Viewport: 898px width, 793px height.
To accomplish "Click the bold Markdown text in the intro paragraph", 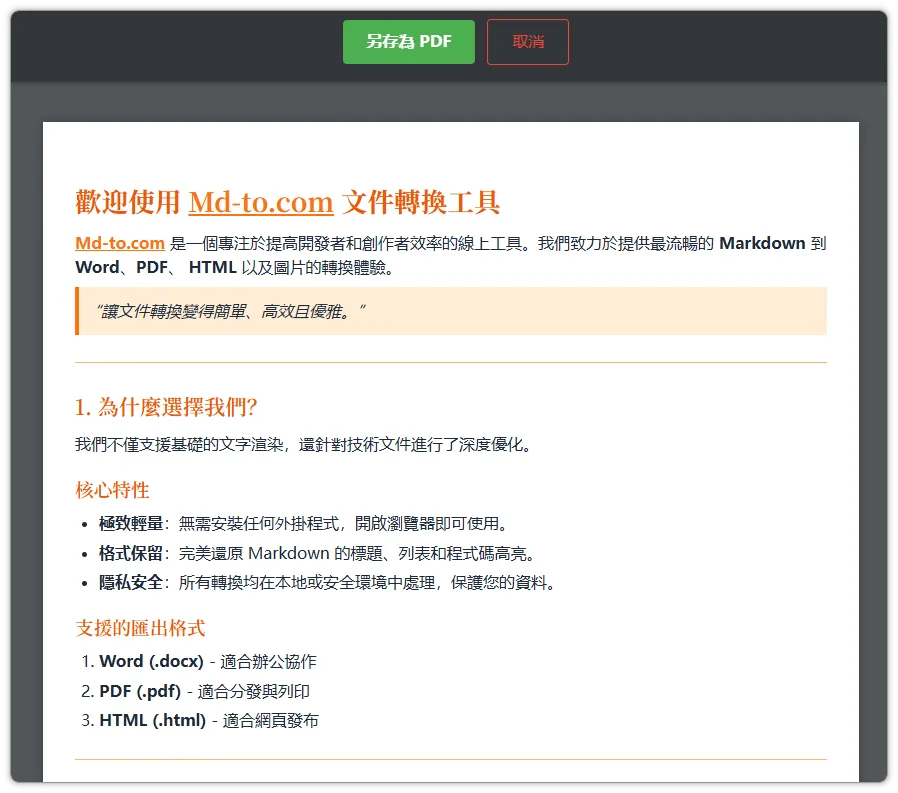I will tap(760, 243).
